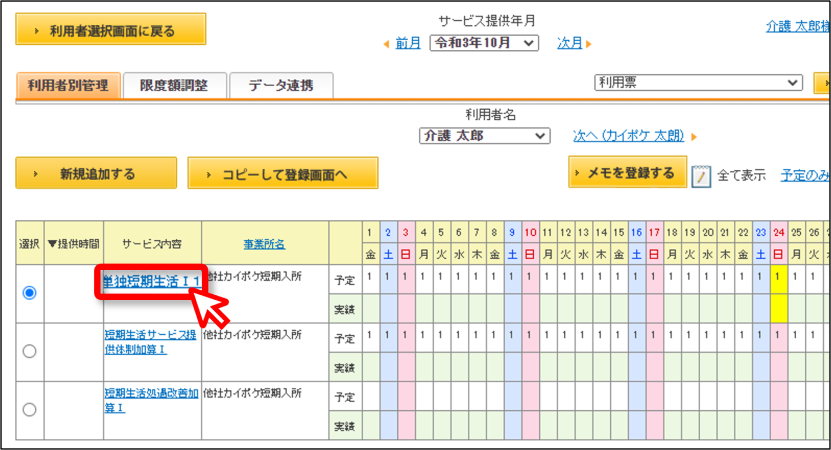Click the コピーして登録画面へ button
The width and height of the screenshot is (831, 450).
click(283, 173)
